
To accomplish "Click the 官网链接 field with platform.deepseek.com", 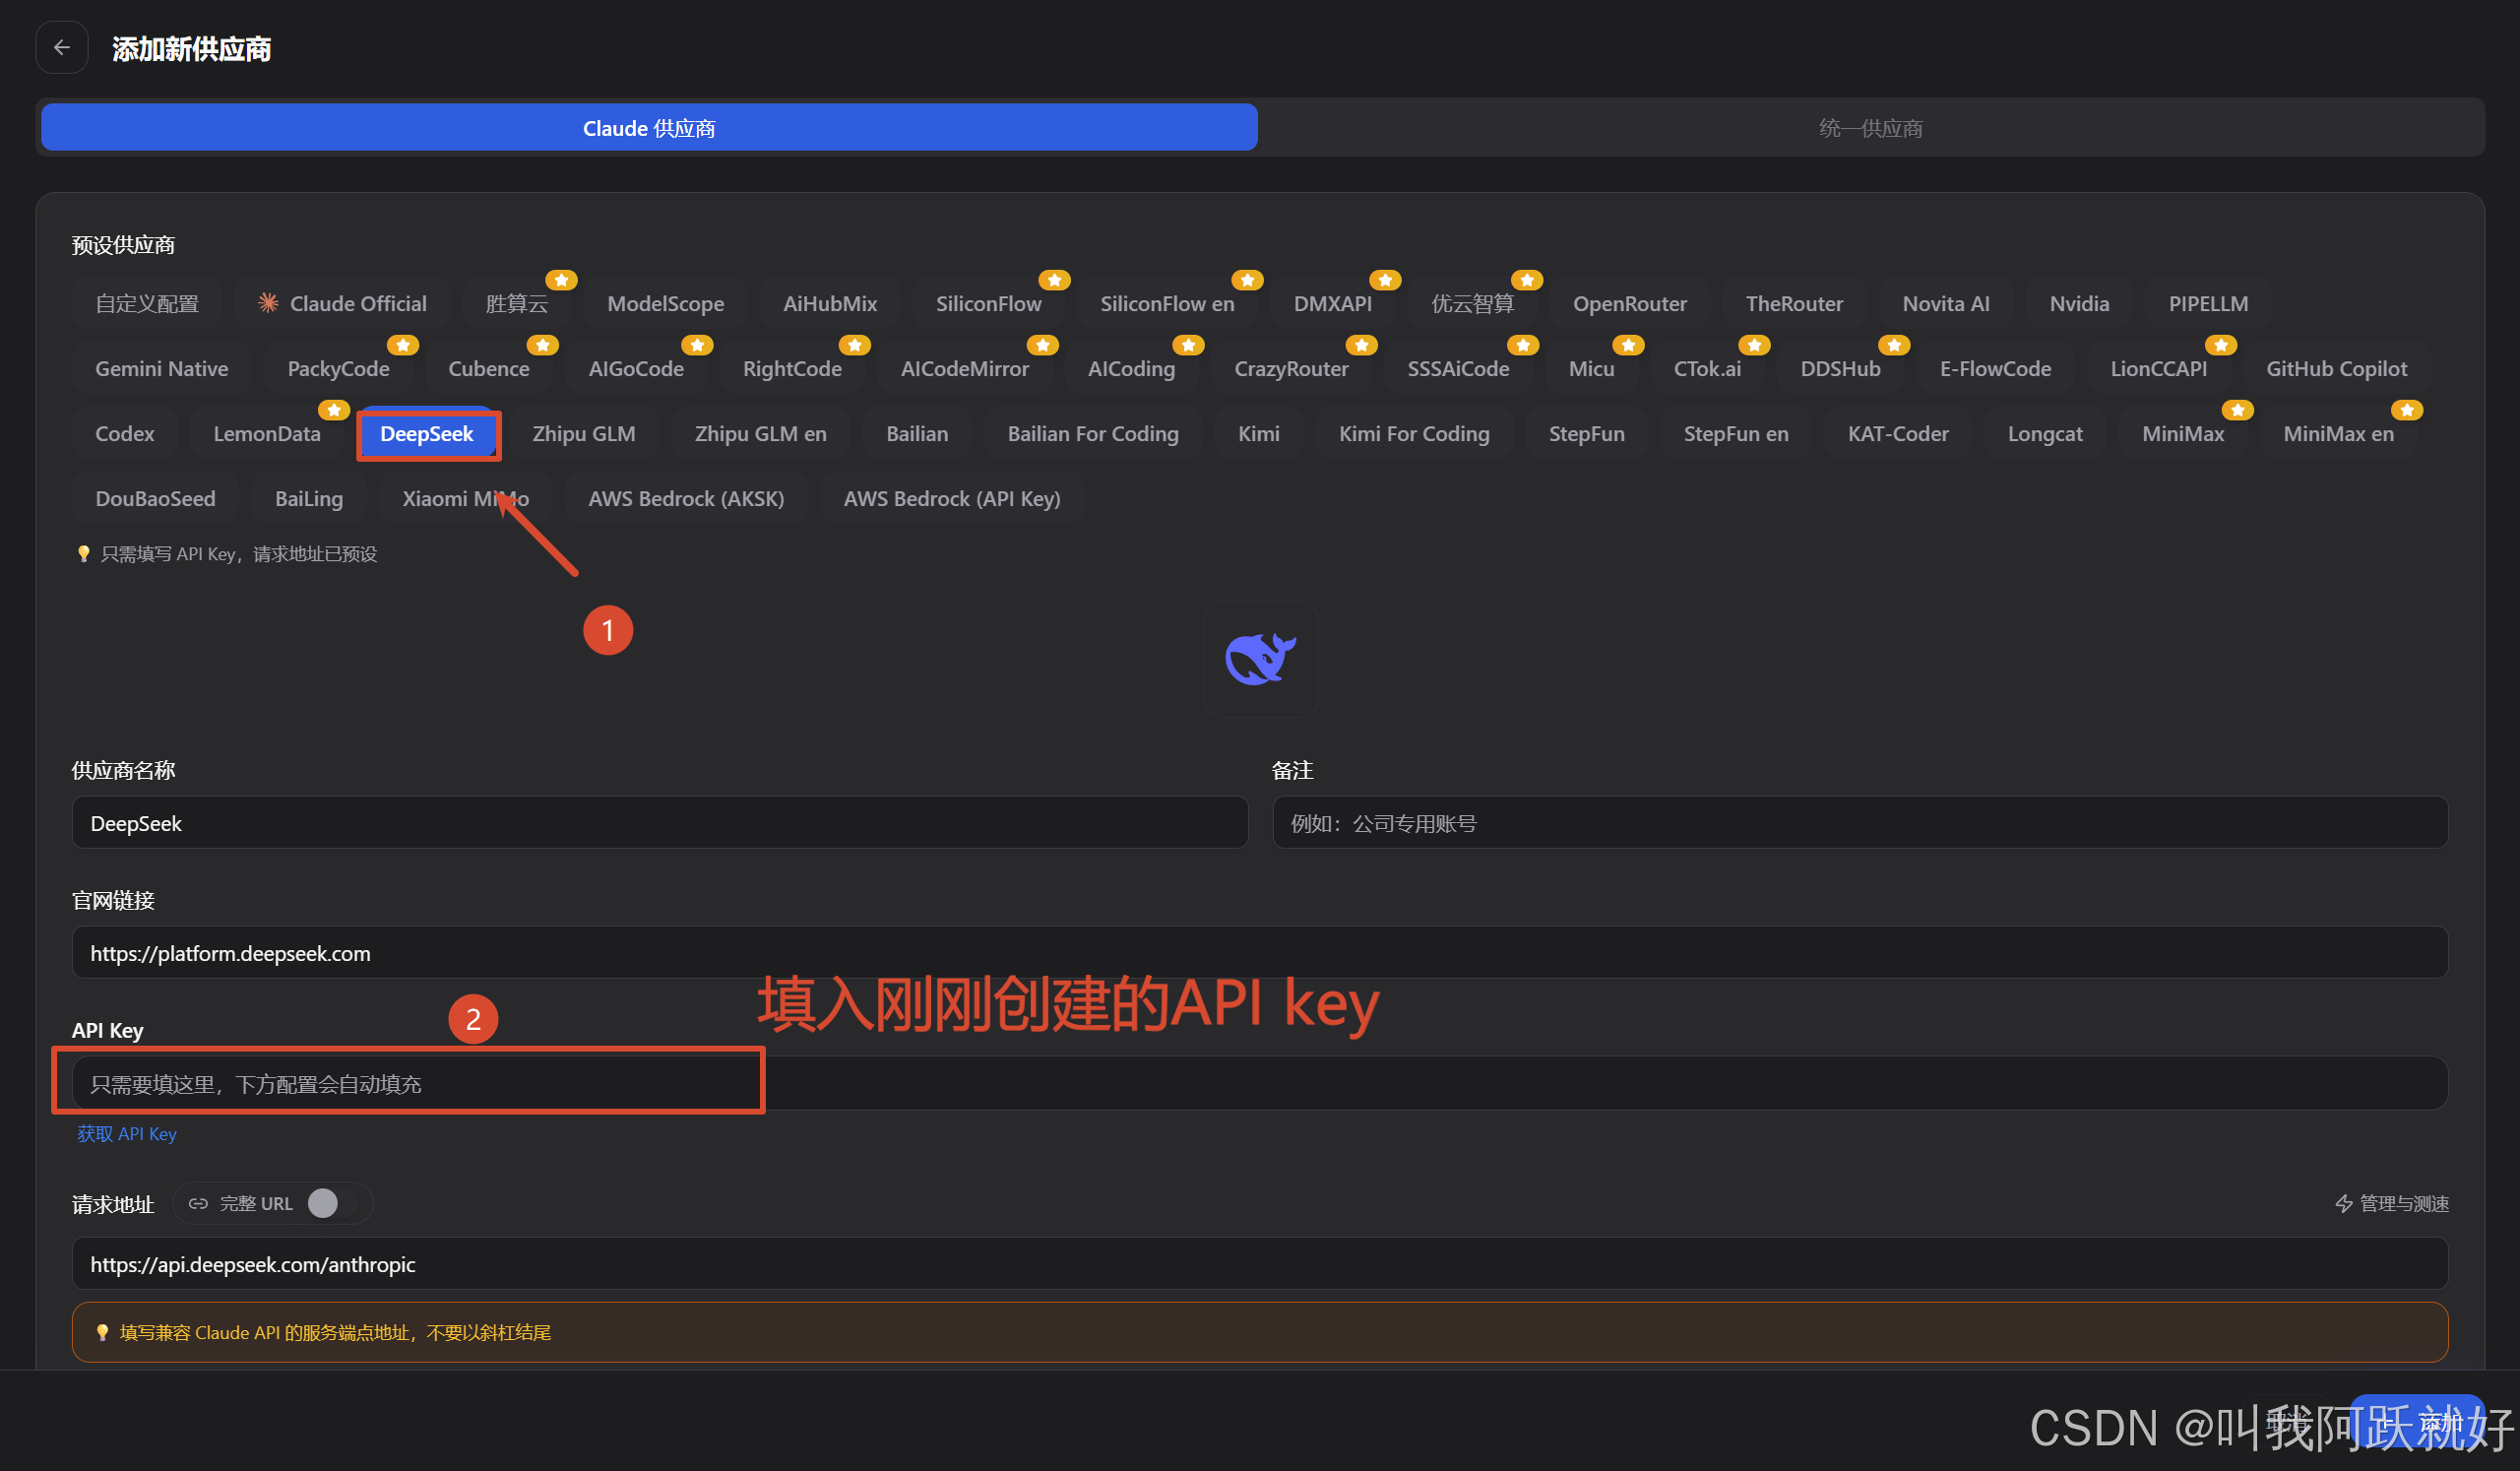I will point(1260,953).
